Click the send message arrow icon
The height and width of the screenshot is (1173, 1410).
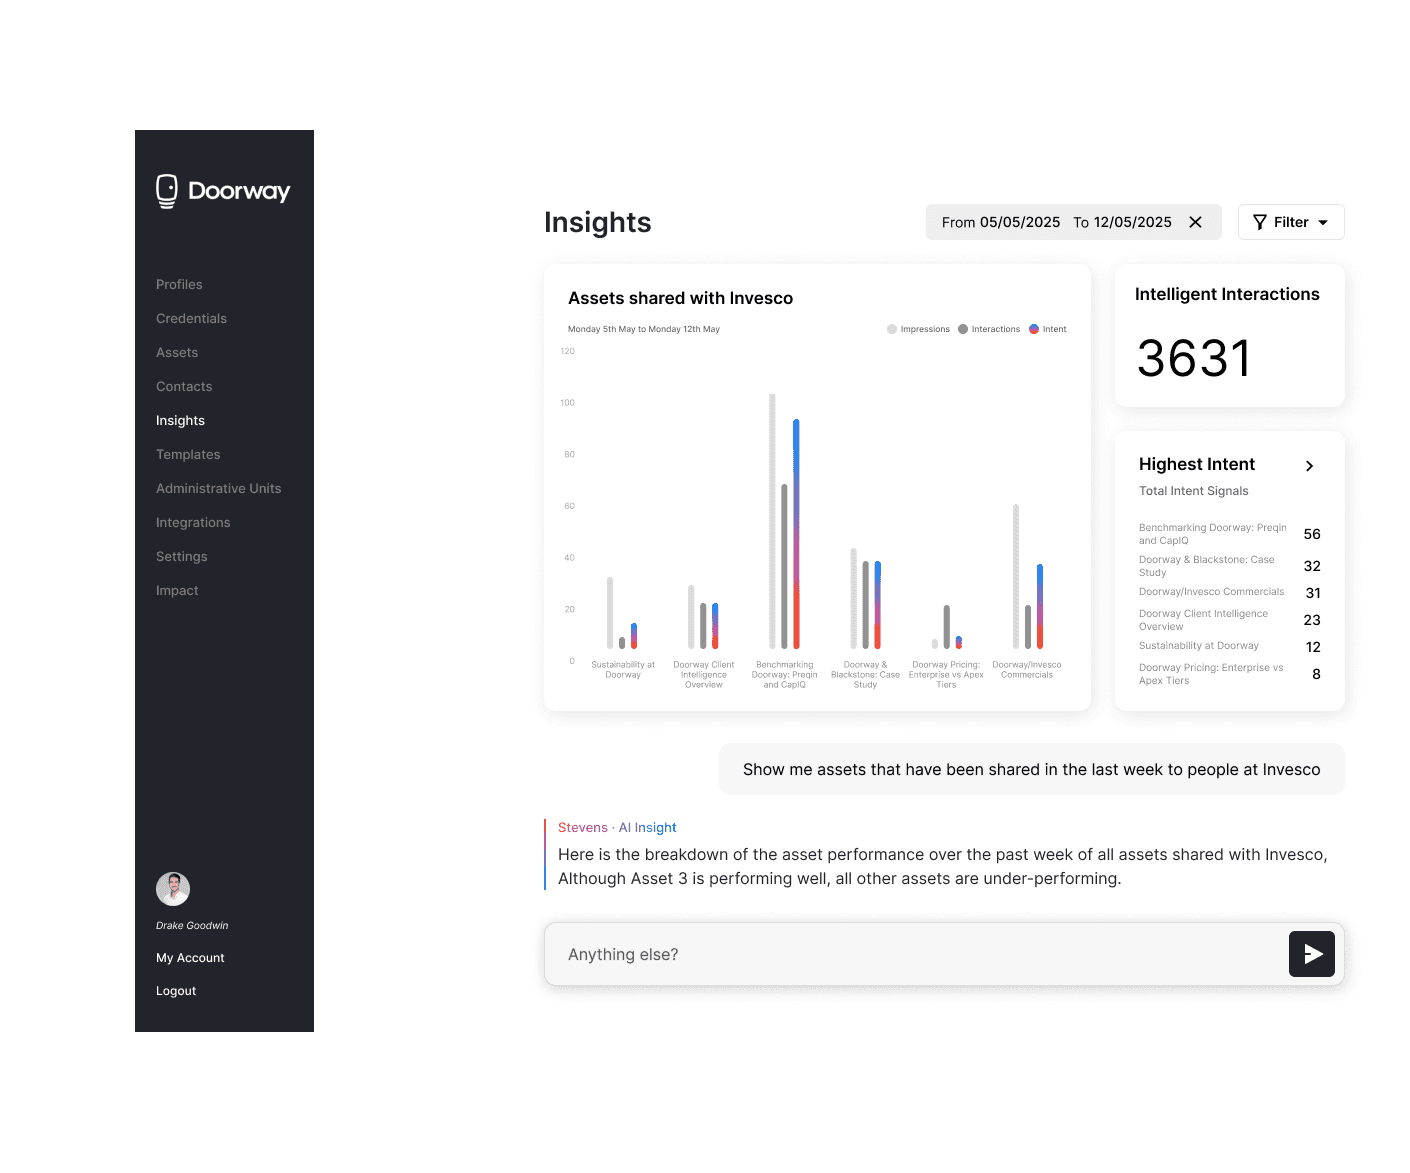[x=1311, y=954]
